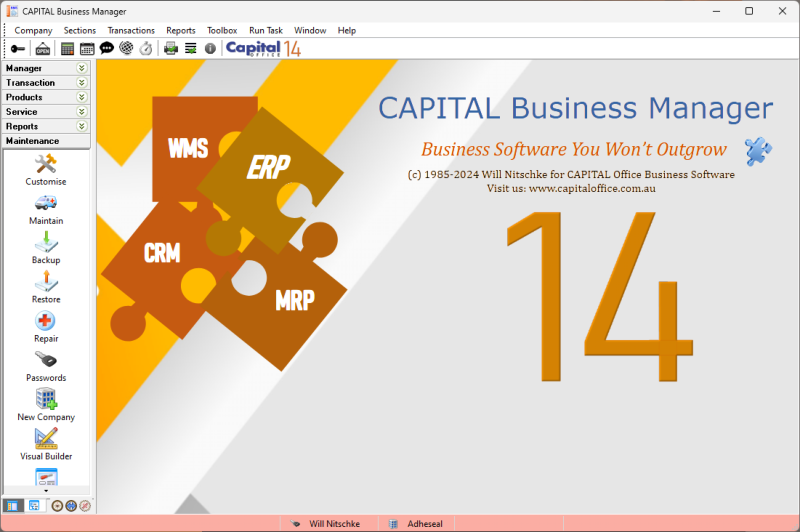Click the brown compass icon
This screenshot has width=800, height=532.
click(x=57, y=506)
